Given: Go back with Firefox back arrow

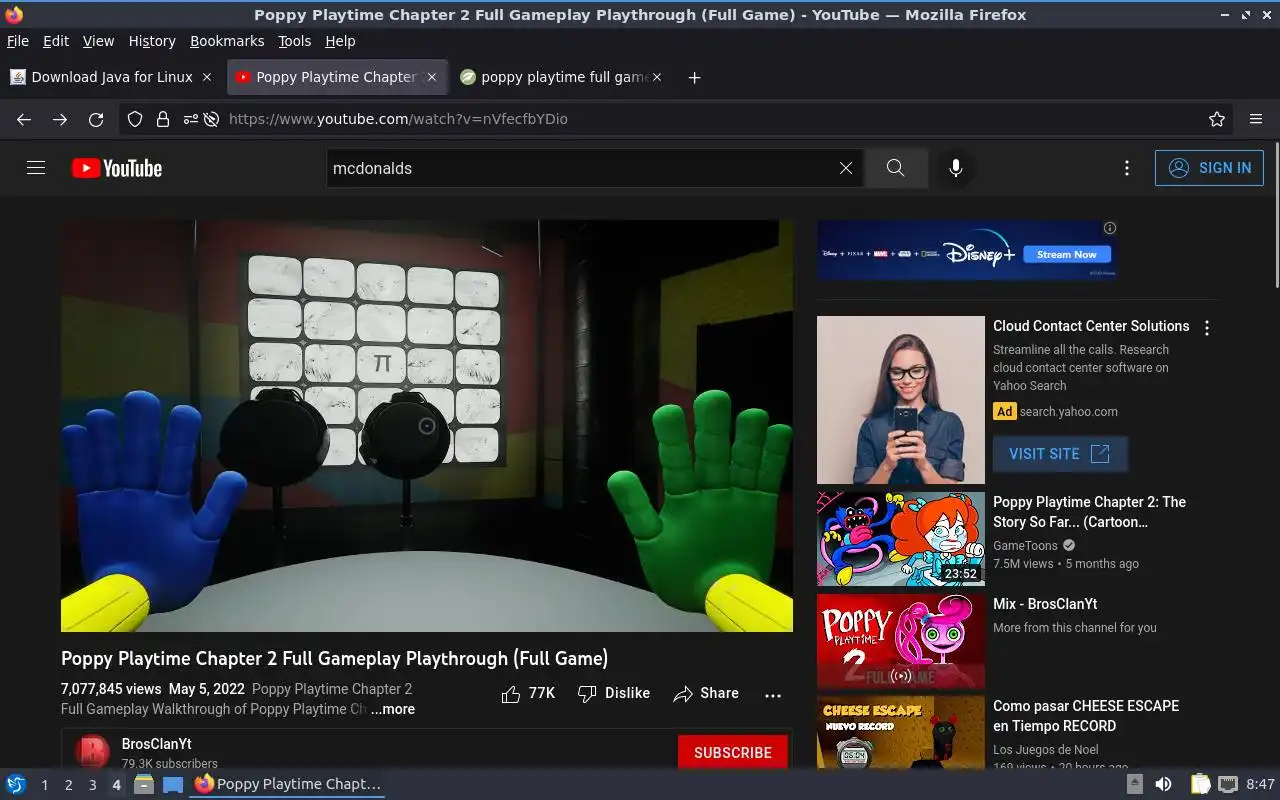Looking at the screenshot, I should coord(24,119).
